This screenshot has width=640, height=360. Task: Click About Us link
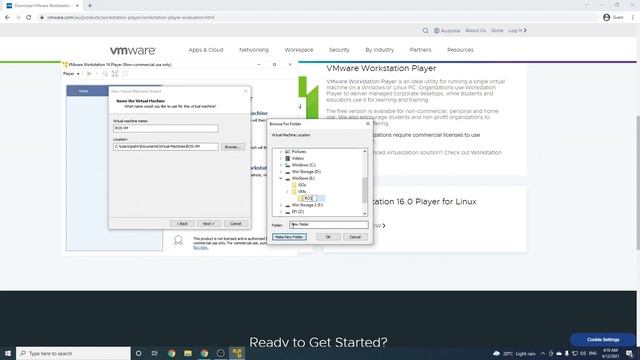[476, 31]
